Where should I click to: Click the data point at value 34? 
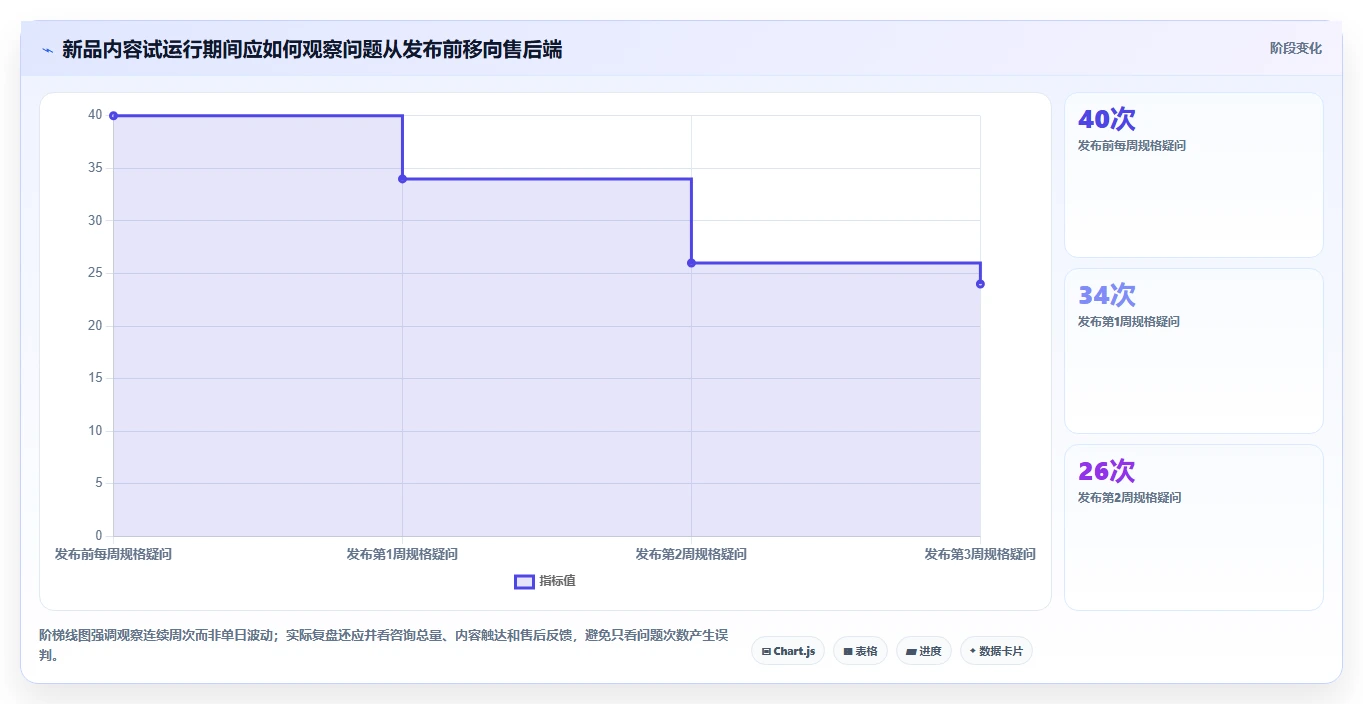[402, 179]
